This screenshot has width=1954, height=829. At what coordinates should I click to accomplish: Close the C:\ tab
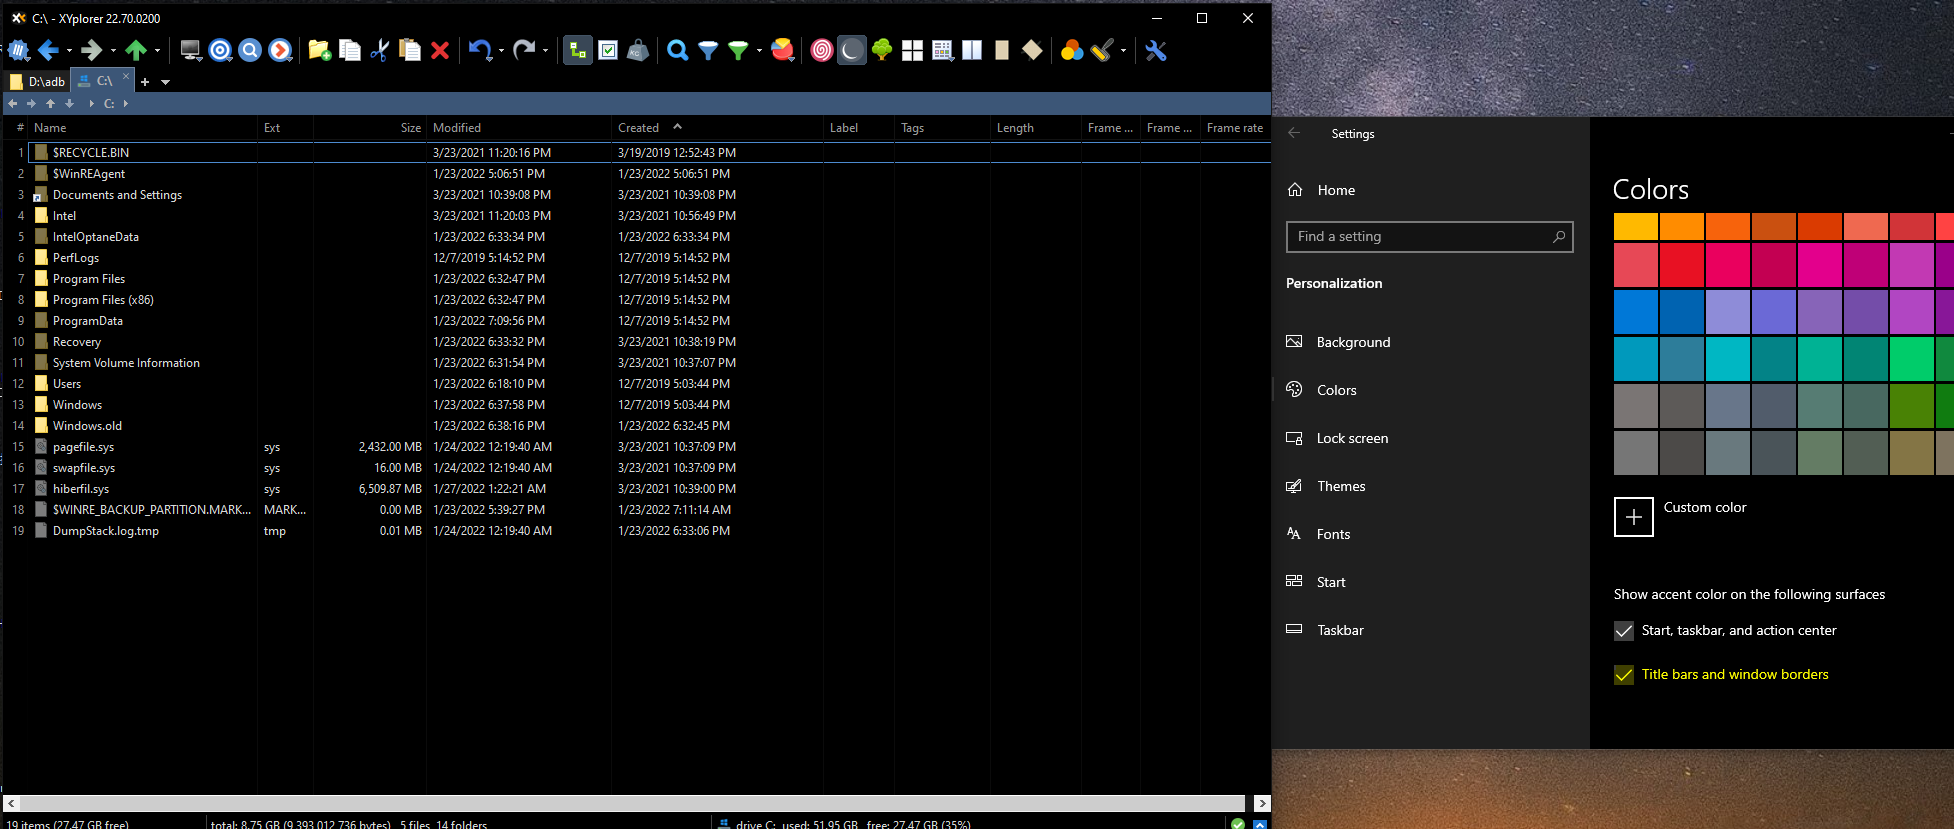[x=126, y=76]
